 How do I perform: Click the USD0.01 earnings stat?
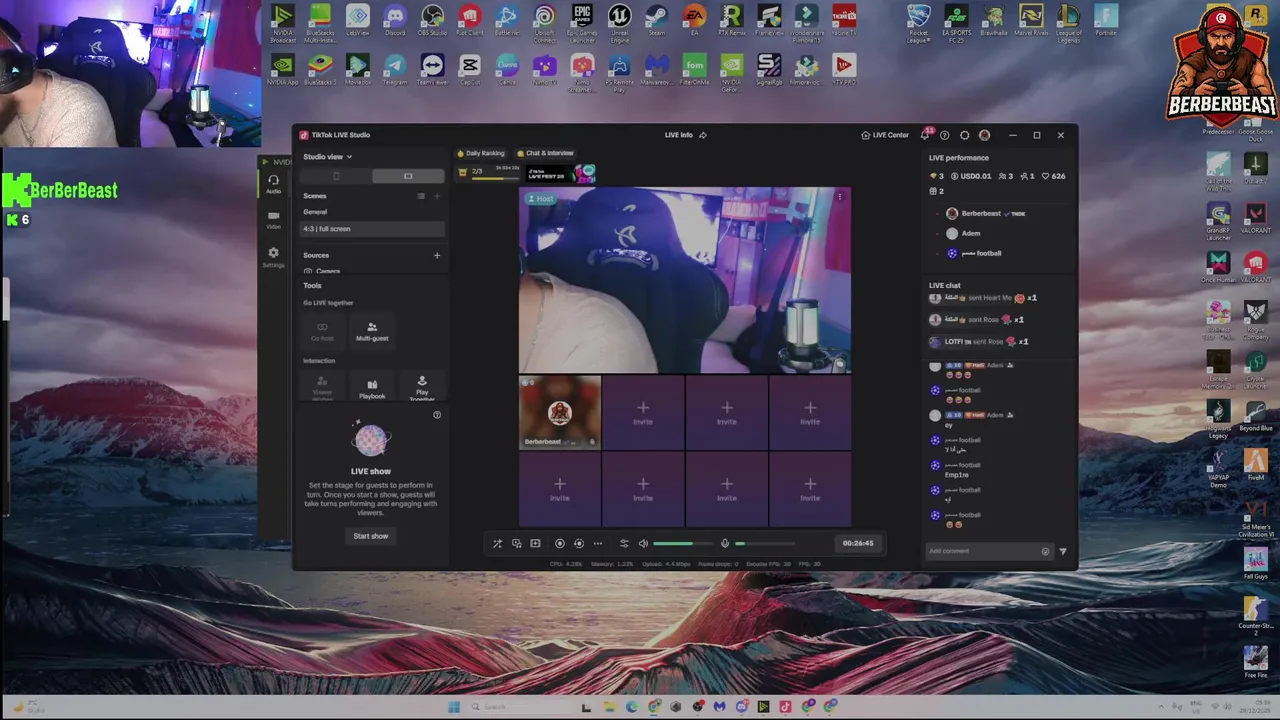[970, 176]
